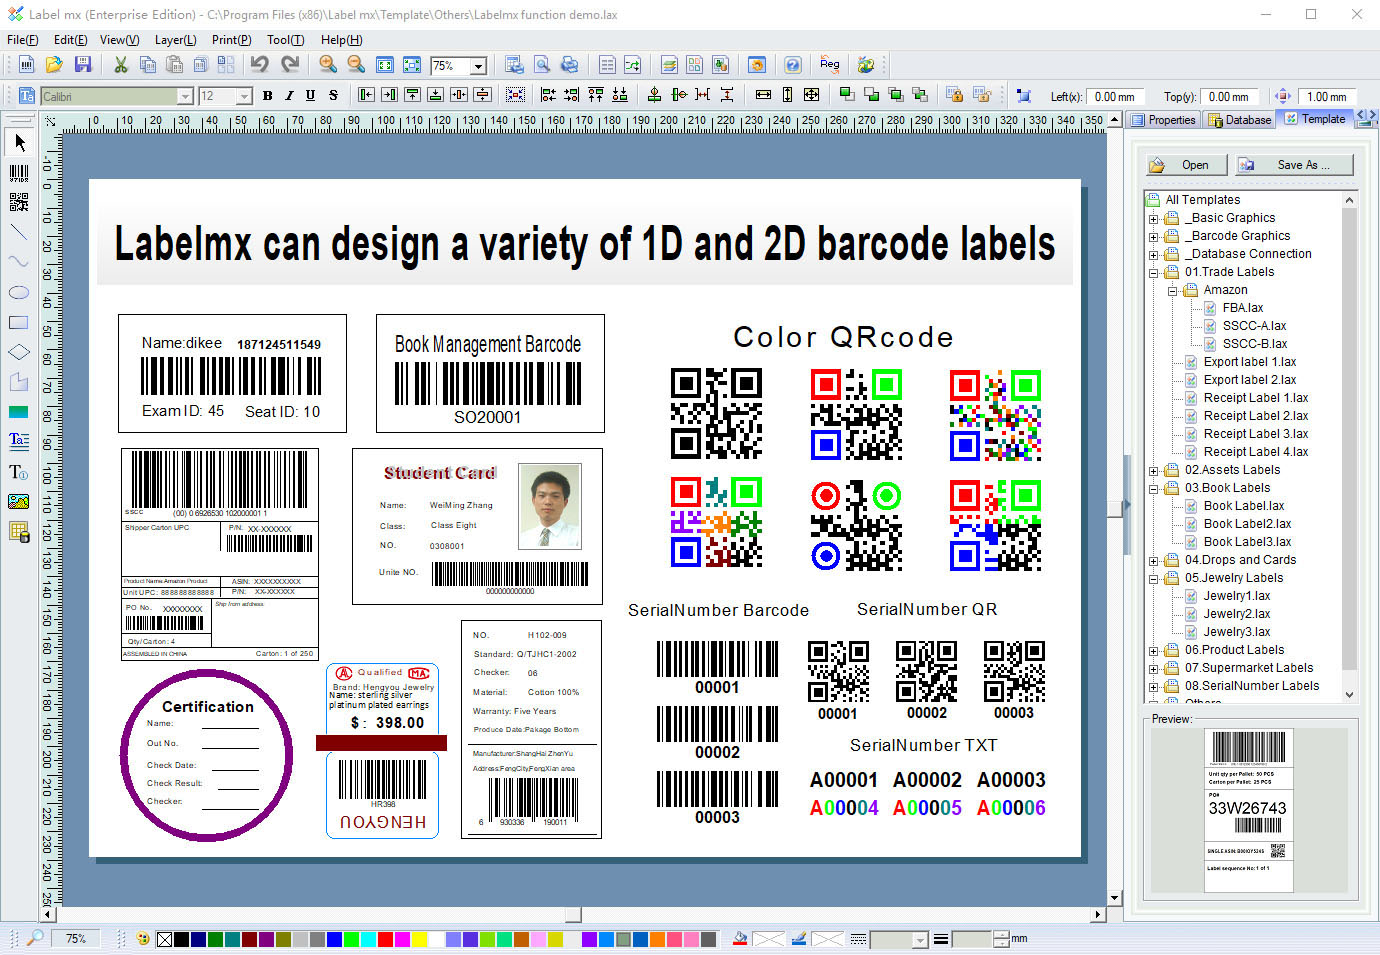Click the printer icon in toolbar
The image size is (1380, 955).
(569, 65)
